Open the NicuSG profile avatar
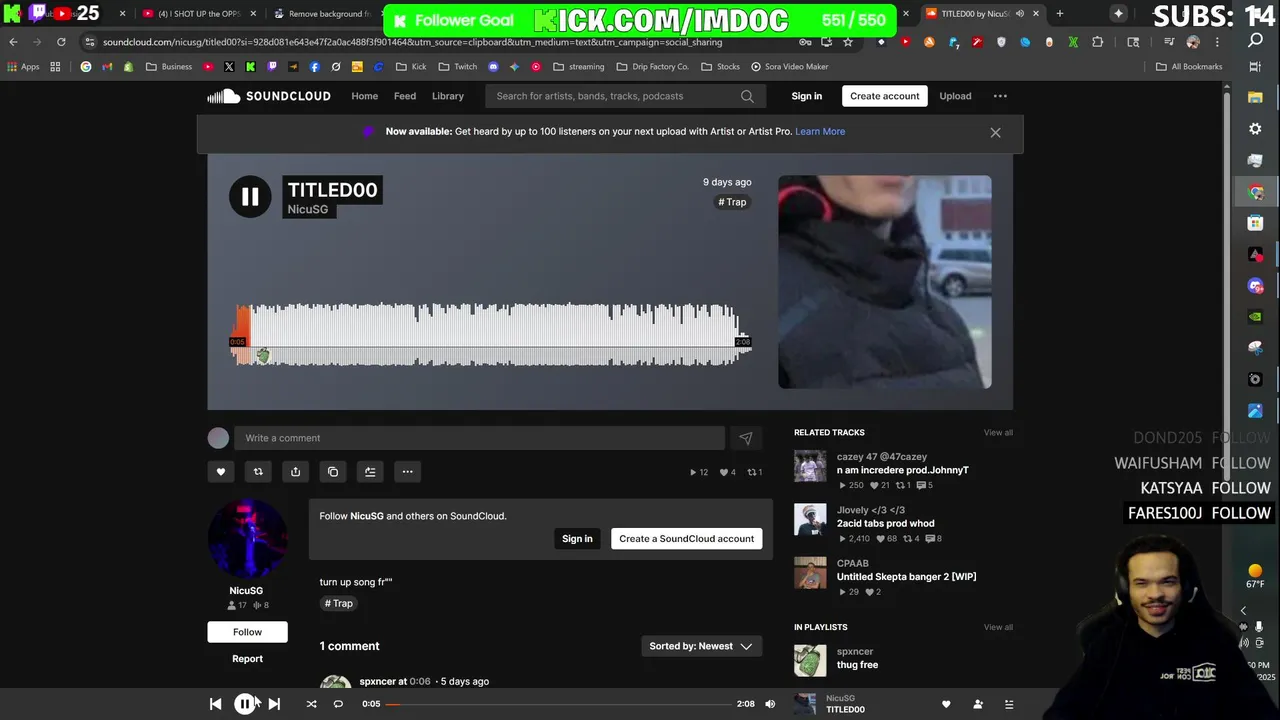 (247, 538)
